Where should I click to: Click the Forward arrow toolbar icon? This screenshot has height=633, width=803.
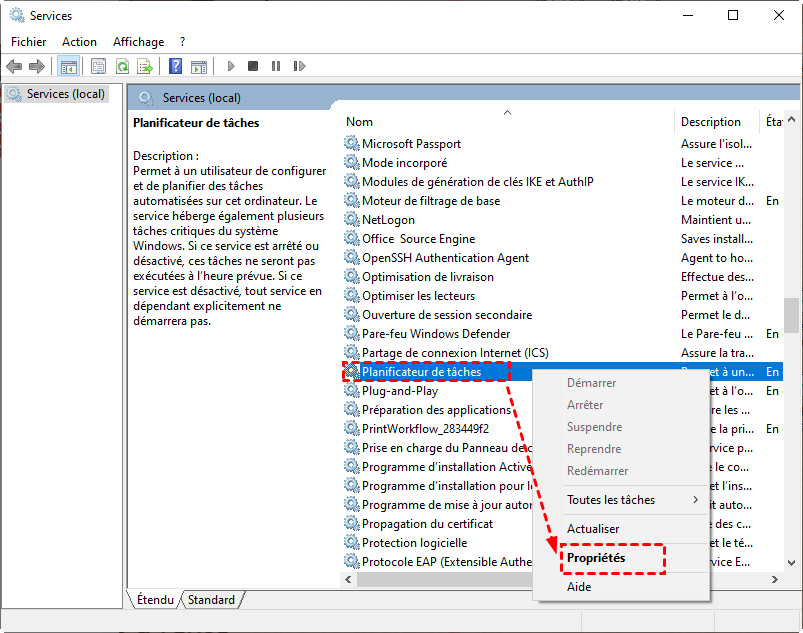pos(37,66)
